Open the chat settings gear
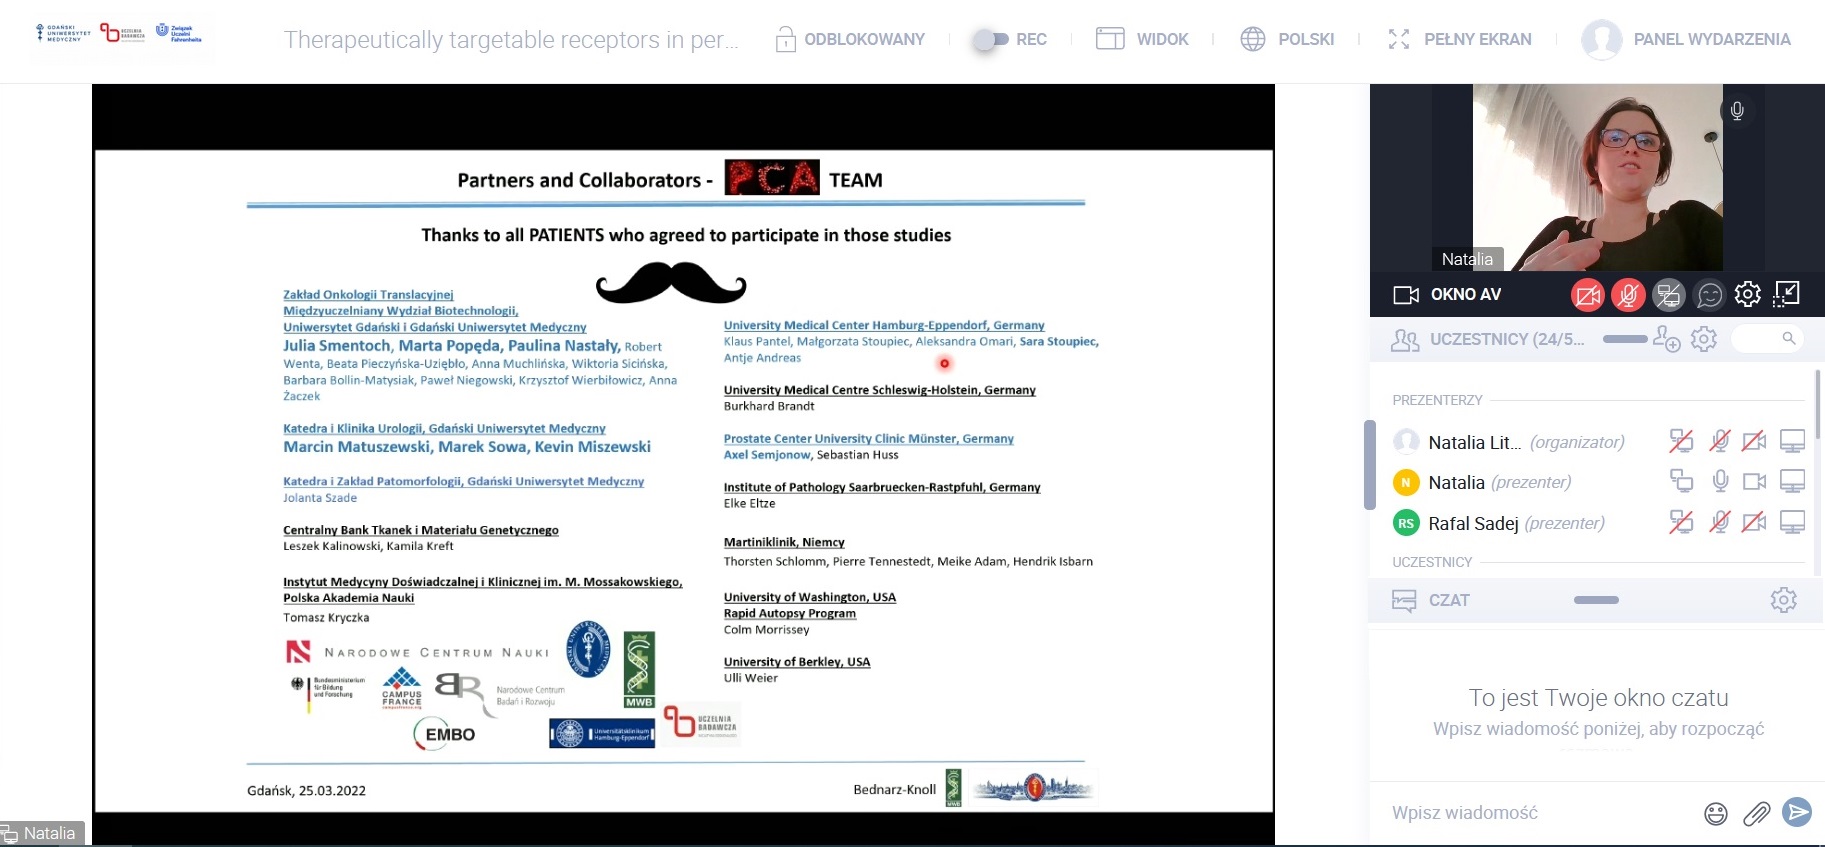The height and width of the screenshot is (847, 1825). tap(1783, 600)
